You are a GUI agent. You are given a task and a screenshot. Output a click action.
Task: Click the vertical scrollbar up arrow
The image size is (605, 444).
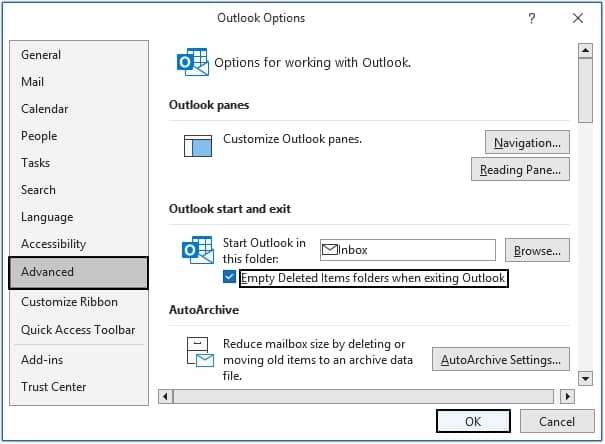[x=585, y=51]
